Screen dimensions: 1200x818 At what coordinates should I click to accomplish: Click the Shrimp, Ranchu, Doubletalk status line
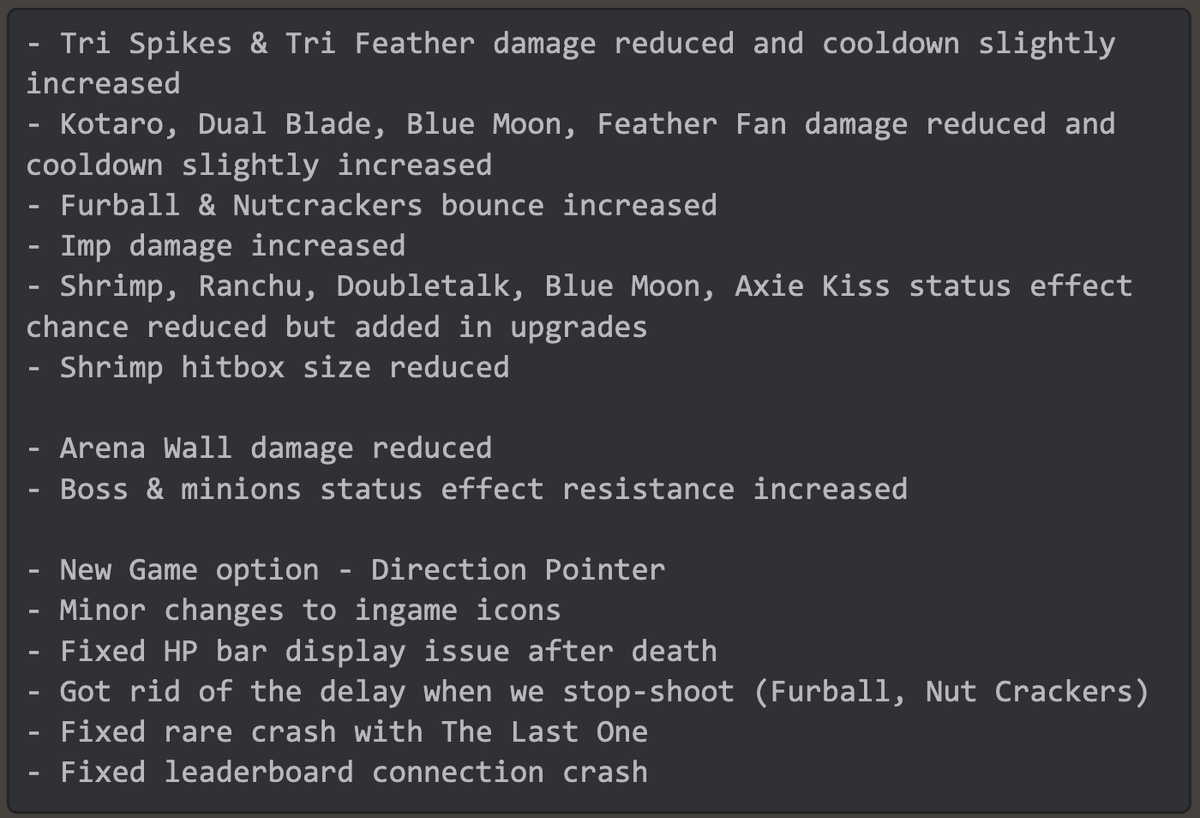pyautogui.click(x=579, y=306)
